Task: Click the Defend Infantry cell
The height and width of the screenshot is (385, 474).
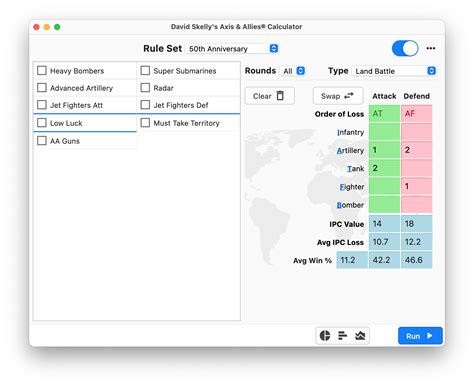Action: click(417, 132)
